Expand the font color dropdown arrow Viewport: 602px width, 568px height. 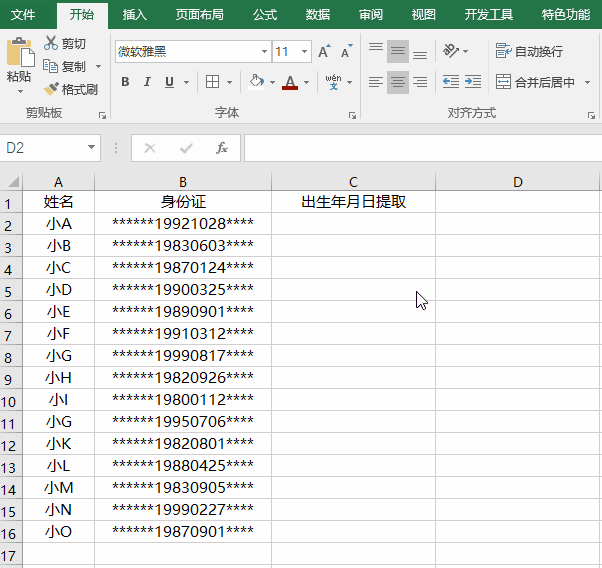[x=306, y=82]
